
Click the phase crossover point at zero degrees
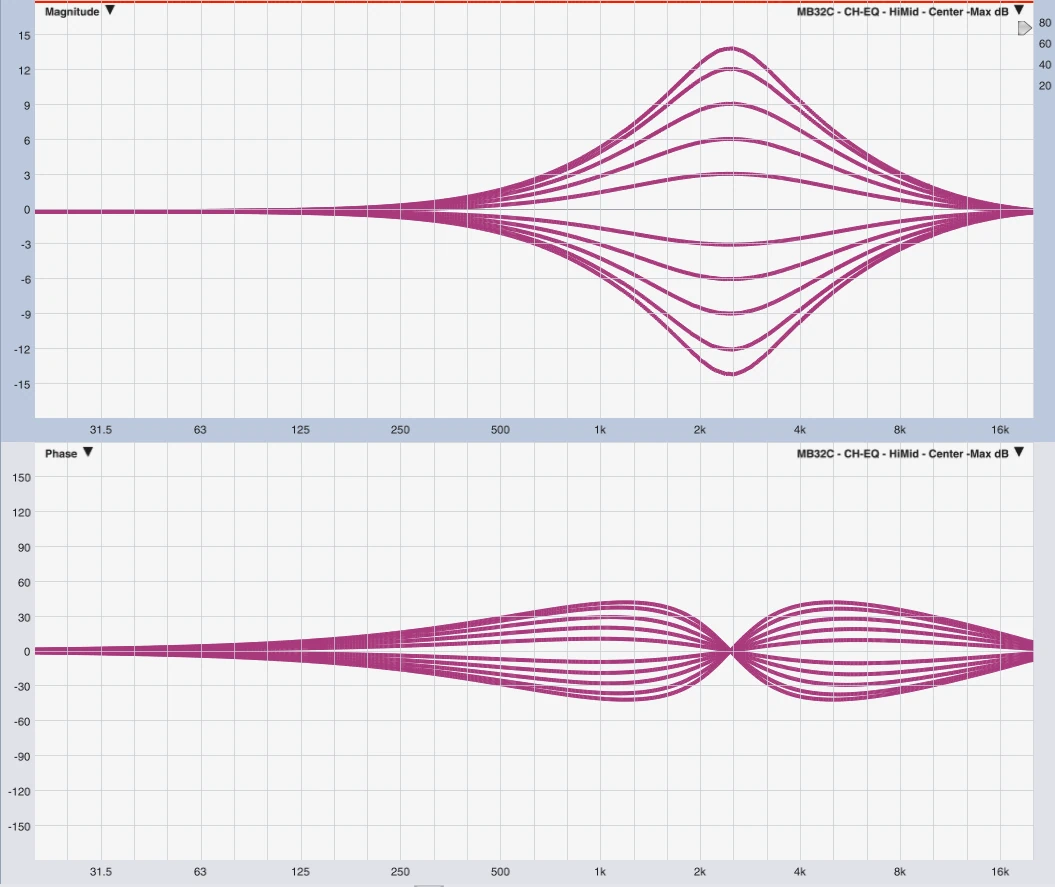732,651
